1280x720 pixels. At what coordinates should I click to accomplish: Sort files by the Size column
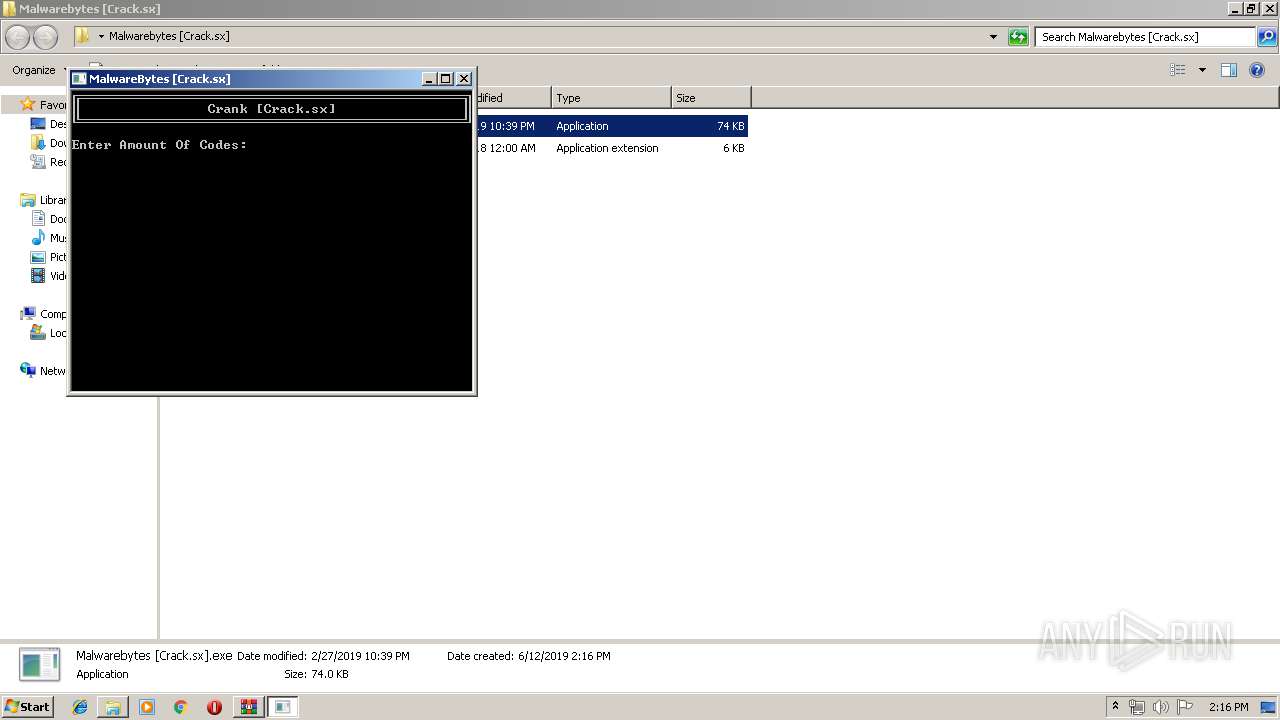711,98
